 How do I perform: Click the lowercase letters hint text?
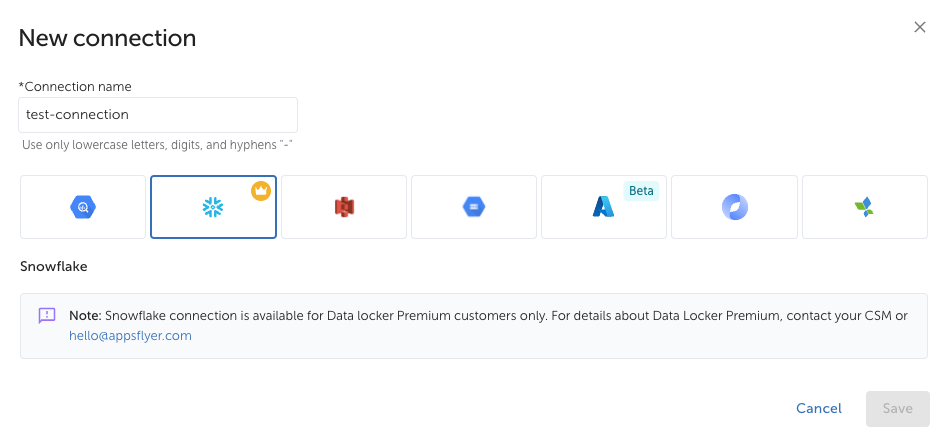pos(157,145)
